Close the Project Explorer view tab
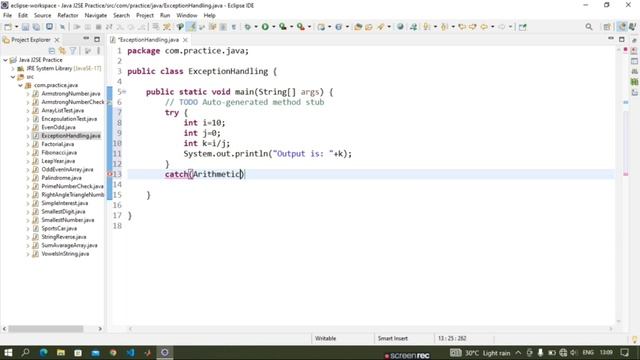640x360 pixels. point(57,40)
